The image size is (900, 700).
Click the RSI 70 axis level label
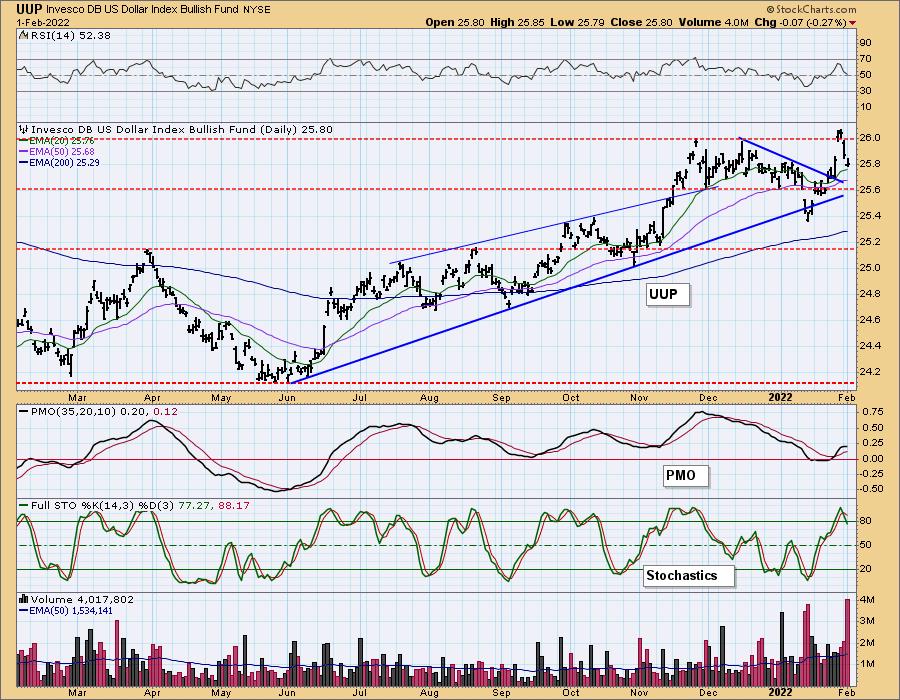(866, 59)
